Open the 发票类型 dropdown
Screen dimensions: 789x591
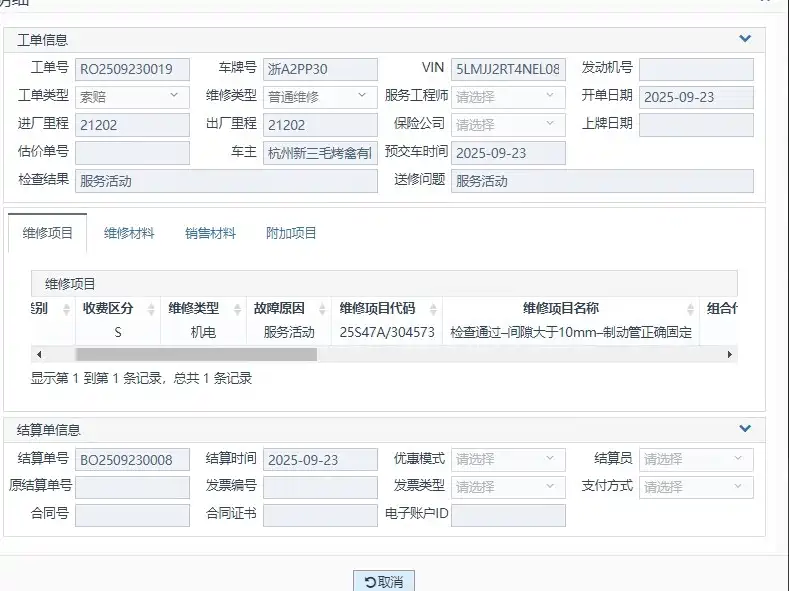pos(508,487)
